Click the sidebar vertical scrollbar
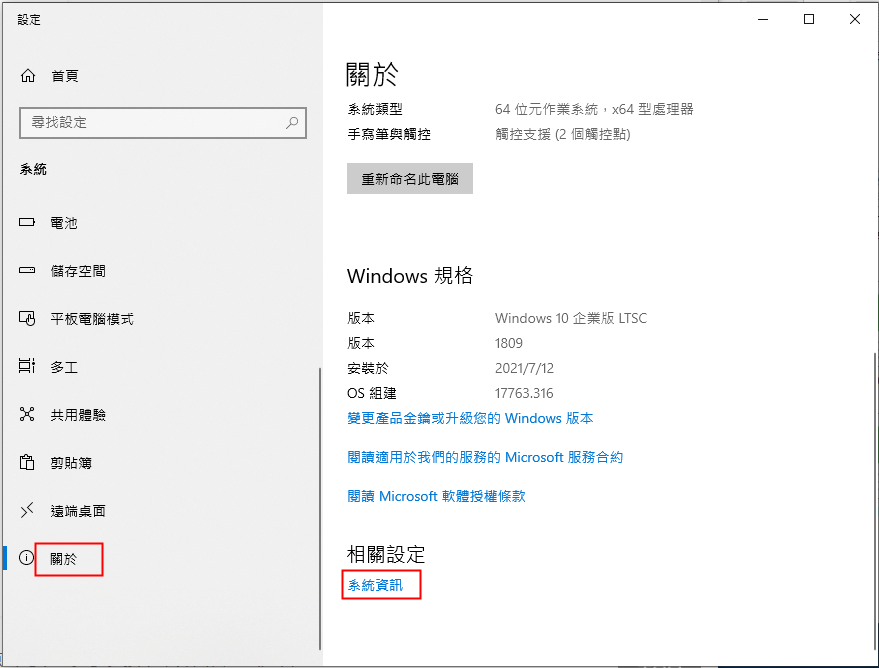Screen dimensions: 879x668 tap(320, 509)
